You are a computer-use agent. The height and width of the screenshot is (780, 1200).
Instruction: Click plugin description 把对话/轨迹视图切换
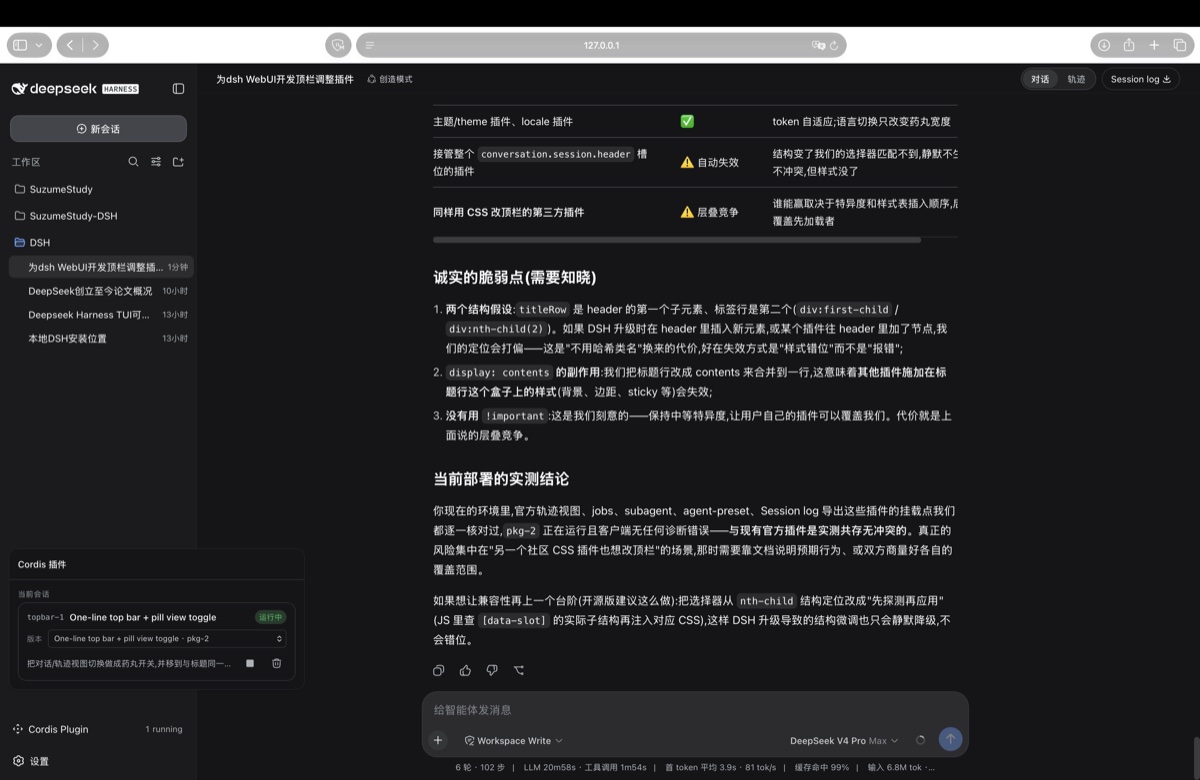point(130,663)
